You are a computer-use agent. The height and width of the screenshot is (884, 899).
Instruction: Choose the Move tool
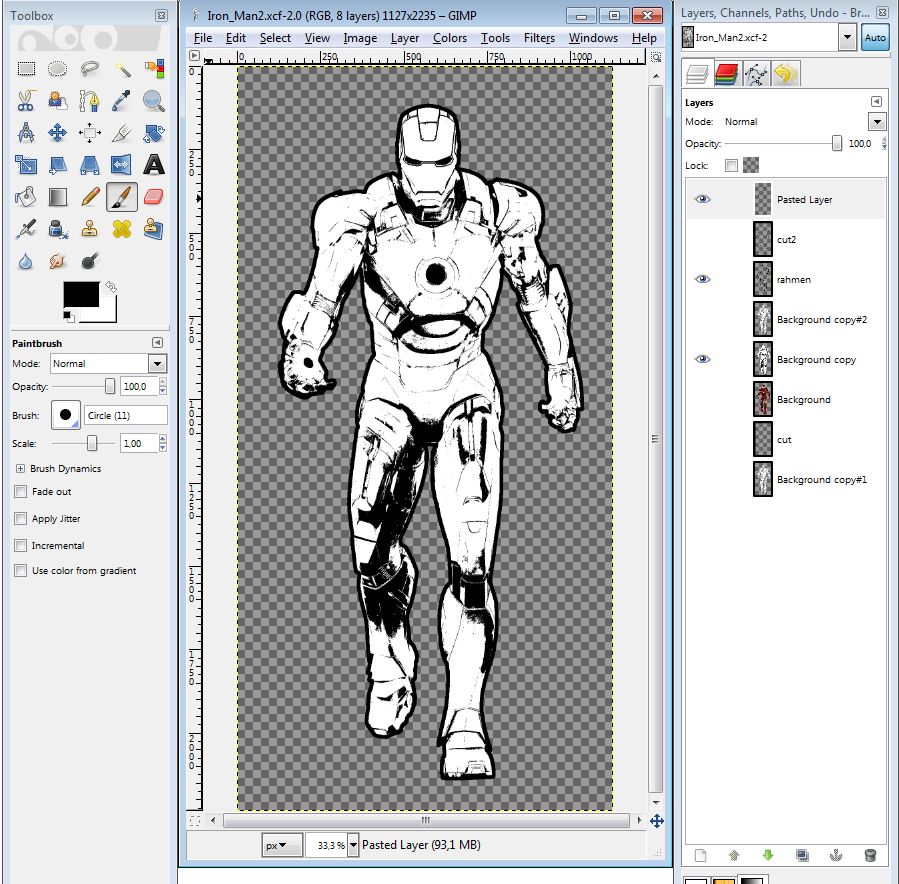[x=57, y=133]
